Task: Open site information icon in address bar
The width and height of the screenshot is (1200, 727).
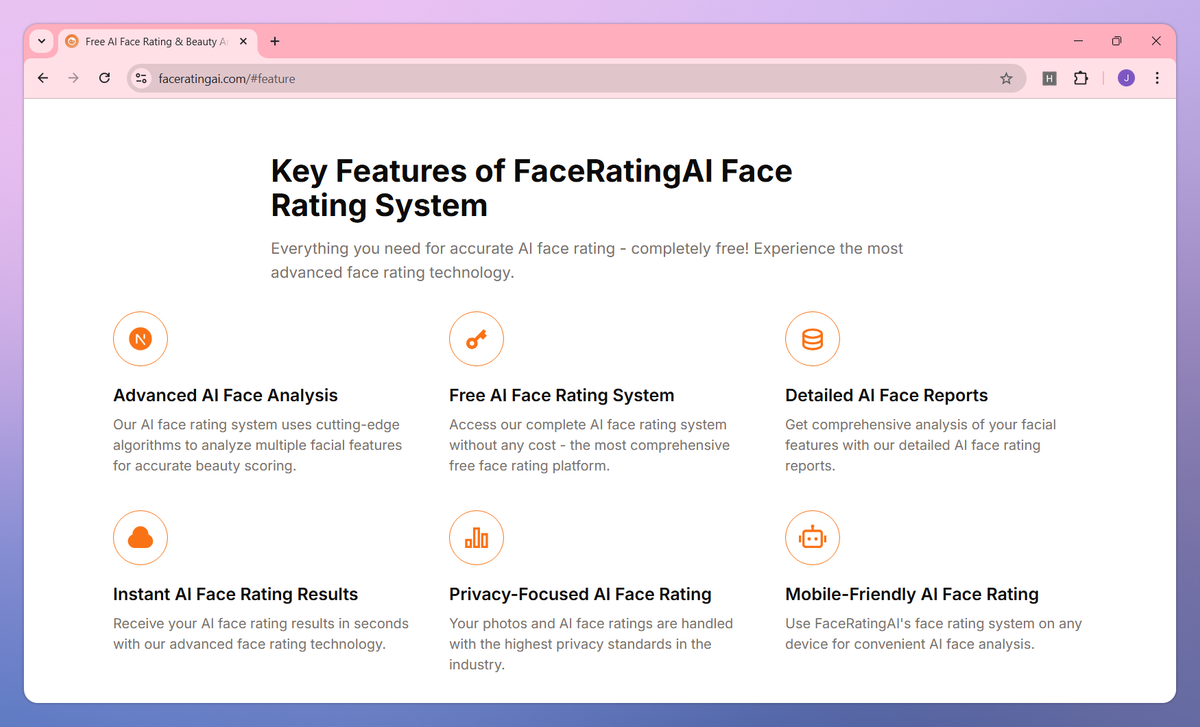Action: tap(141, 78)
